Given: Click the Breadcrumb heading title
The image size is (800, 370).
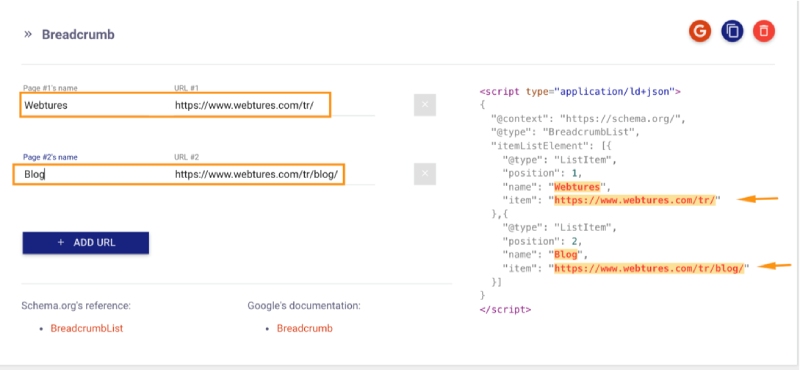Looking at the screenshot, I should point(78,35).
